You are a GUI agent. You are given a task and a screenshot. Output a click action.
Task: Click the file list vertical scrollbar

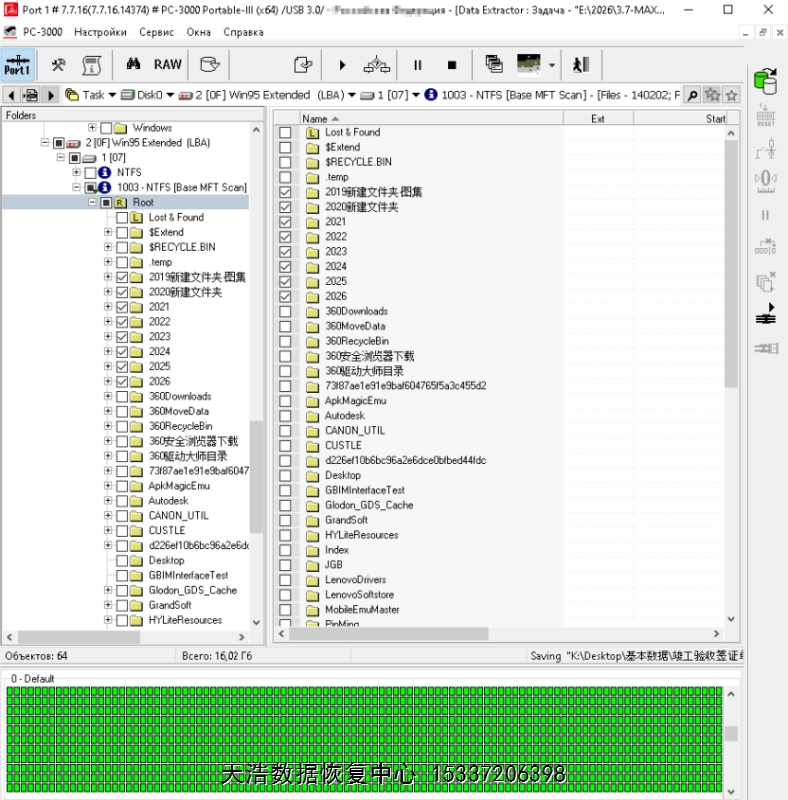(x=730, y=300)
